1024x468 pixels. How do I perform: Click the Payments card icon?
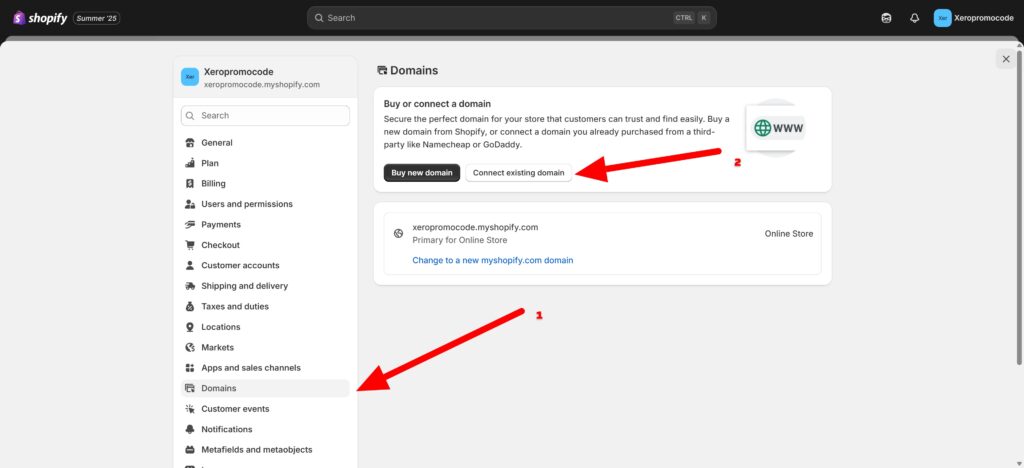[x=190, y=225]
